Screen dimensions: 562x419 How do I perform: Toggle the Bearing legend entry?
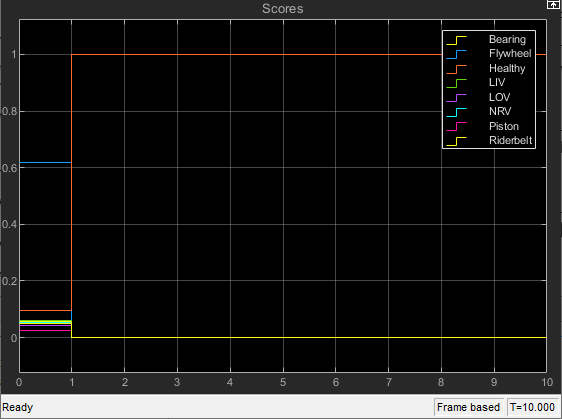(x=507, y=39)
